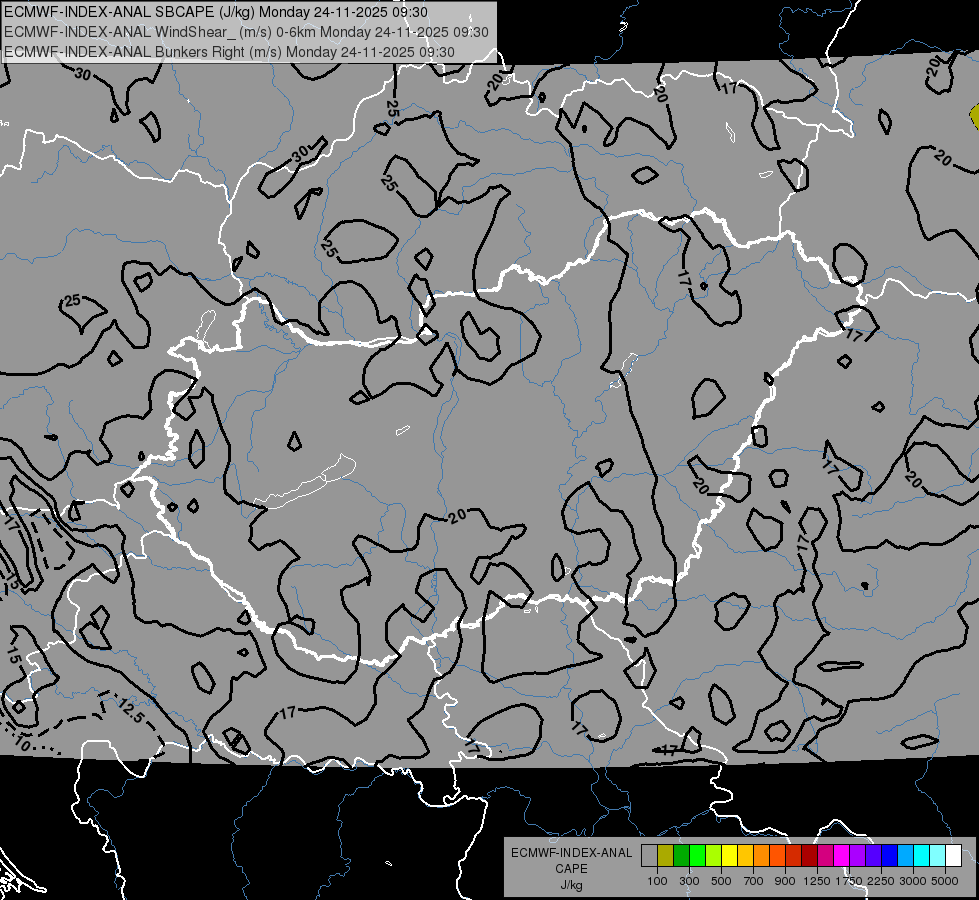The image size is (979, 900).
Task: Click the 500 tick label on the legend
Action: [721, 881]
